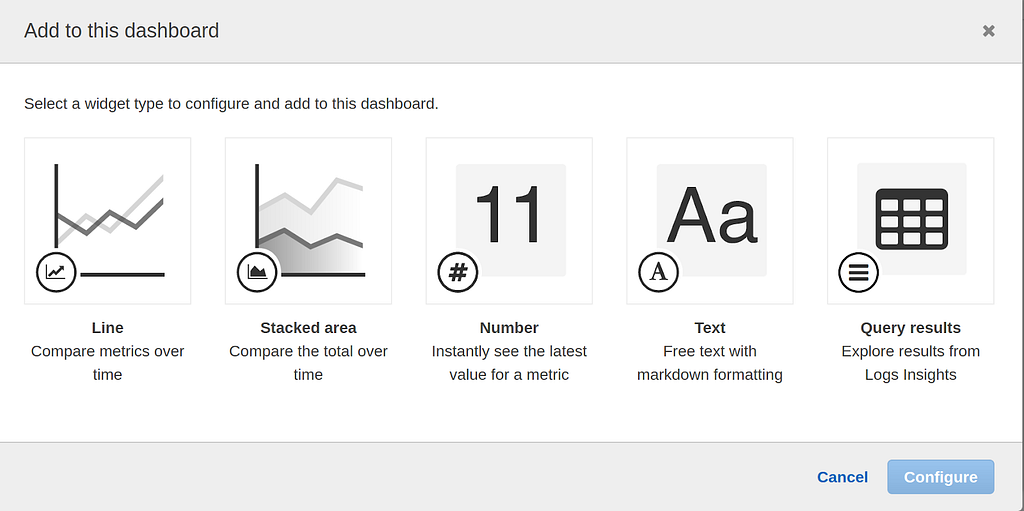Click the line chart badge icon
Viewport: 1024px width, 511px height.
pyautogui.click(x=56, y=272)
